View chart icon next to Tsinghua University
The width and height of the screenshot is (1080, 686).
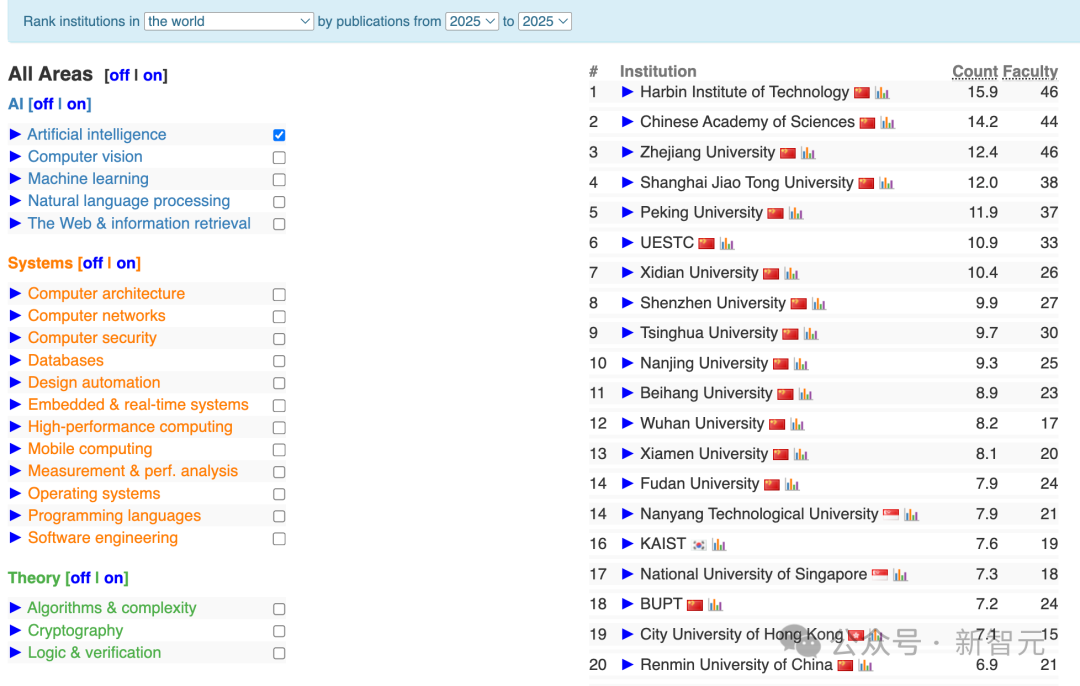pyautogui.click(x=811, y=334)
